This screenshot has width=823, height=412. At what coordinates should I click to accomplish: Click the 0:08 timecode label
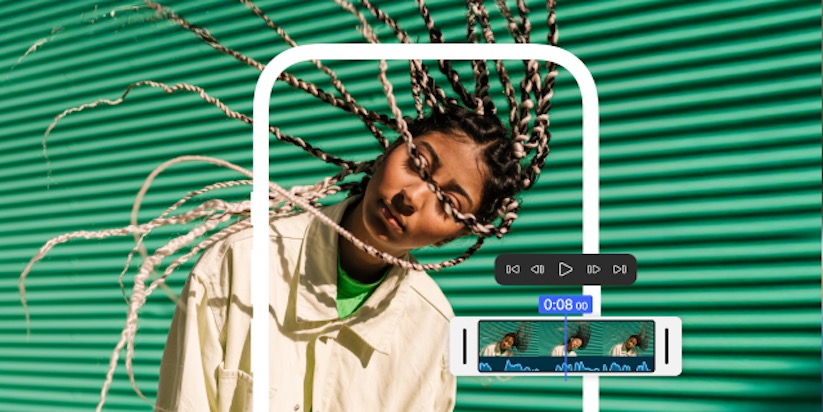coord(565,304)
